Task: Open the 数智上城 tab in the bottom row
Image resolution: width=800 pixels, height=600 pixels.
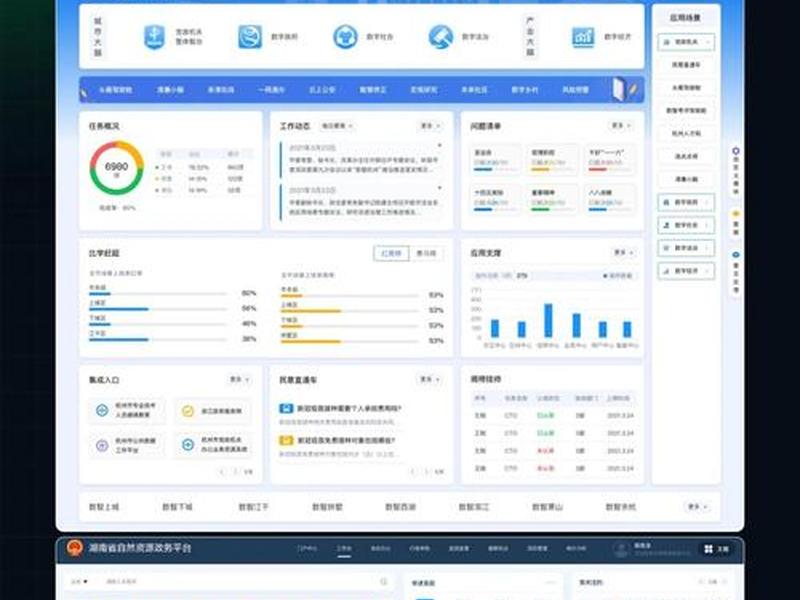Action: click(x=104, y=507)
